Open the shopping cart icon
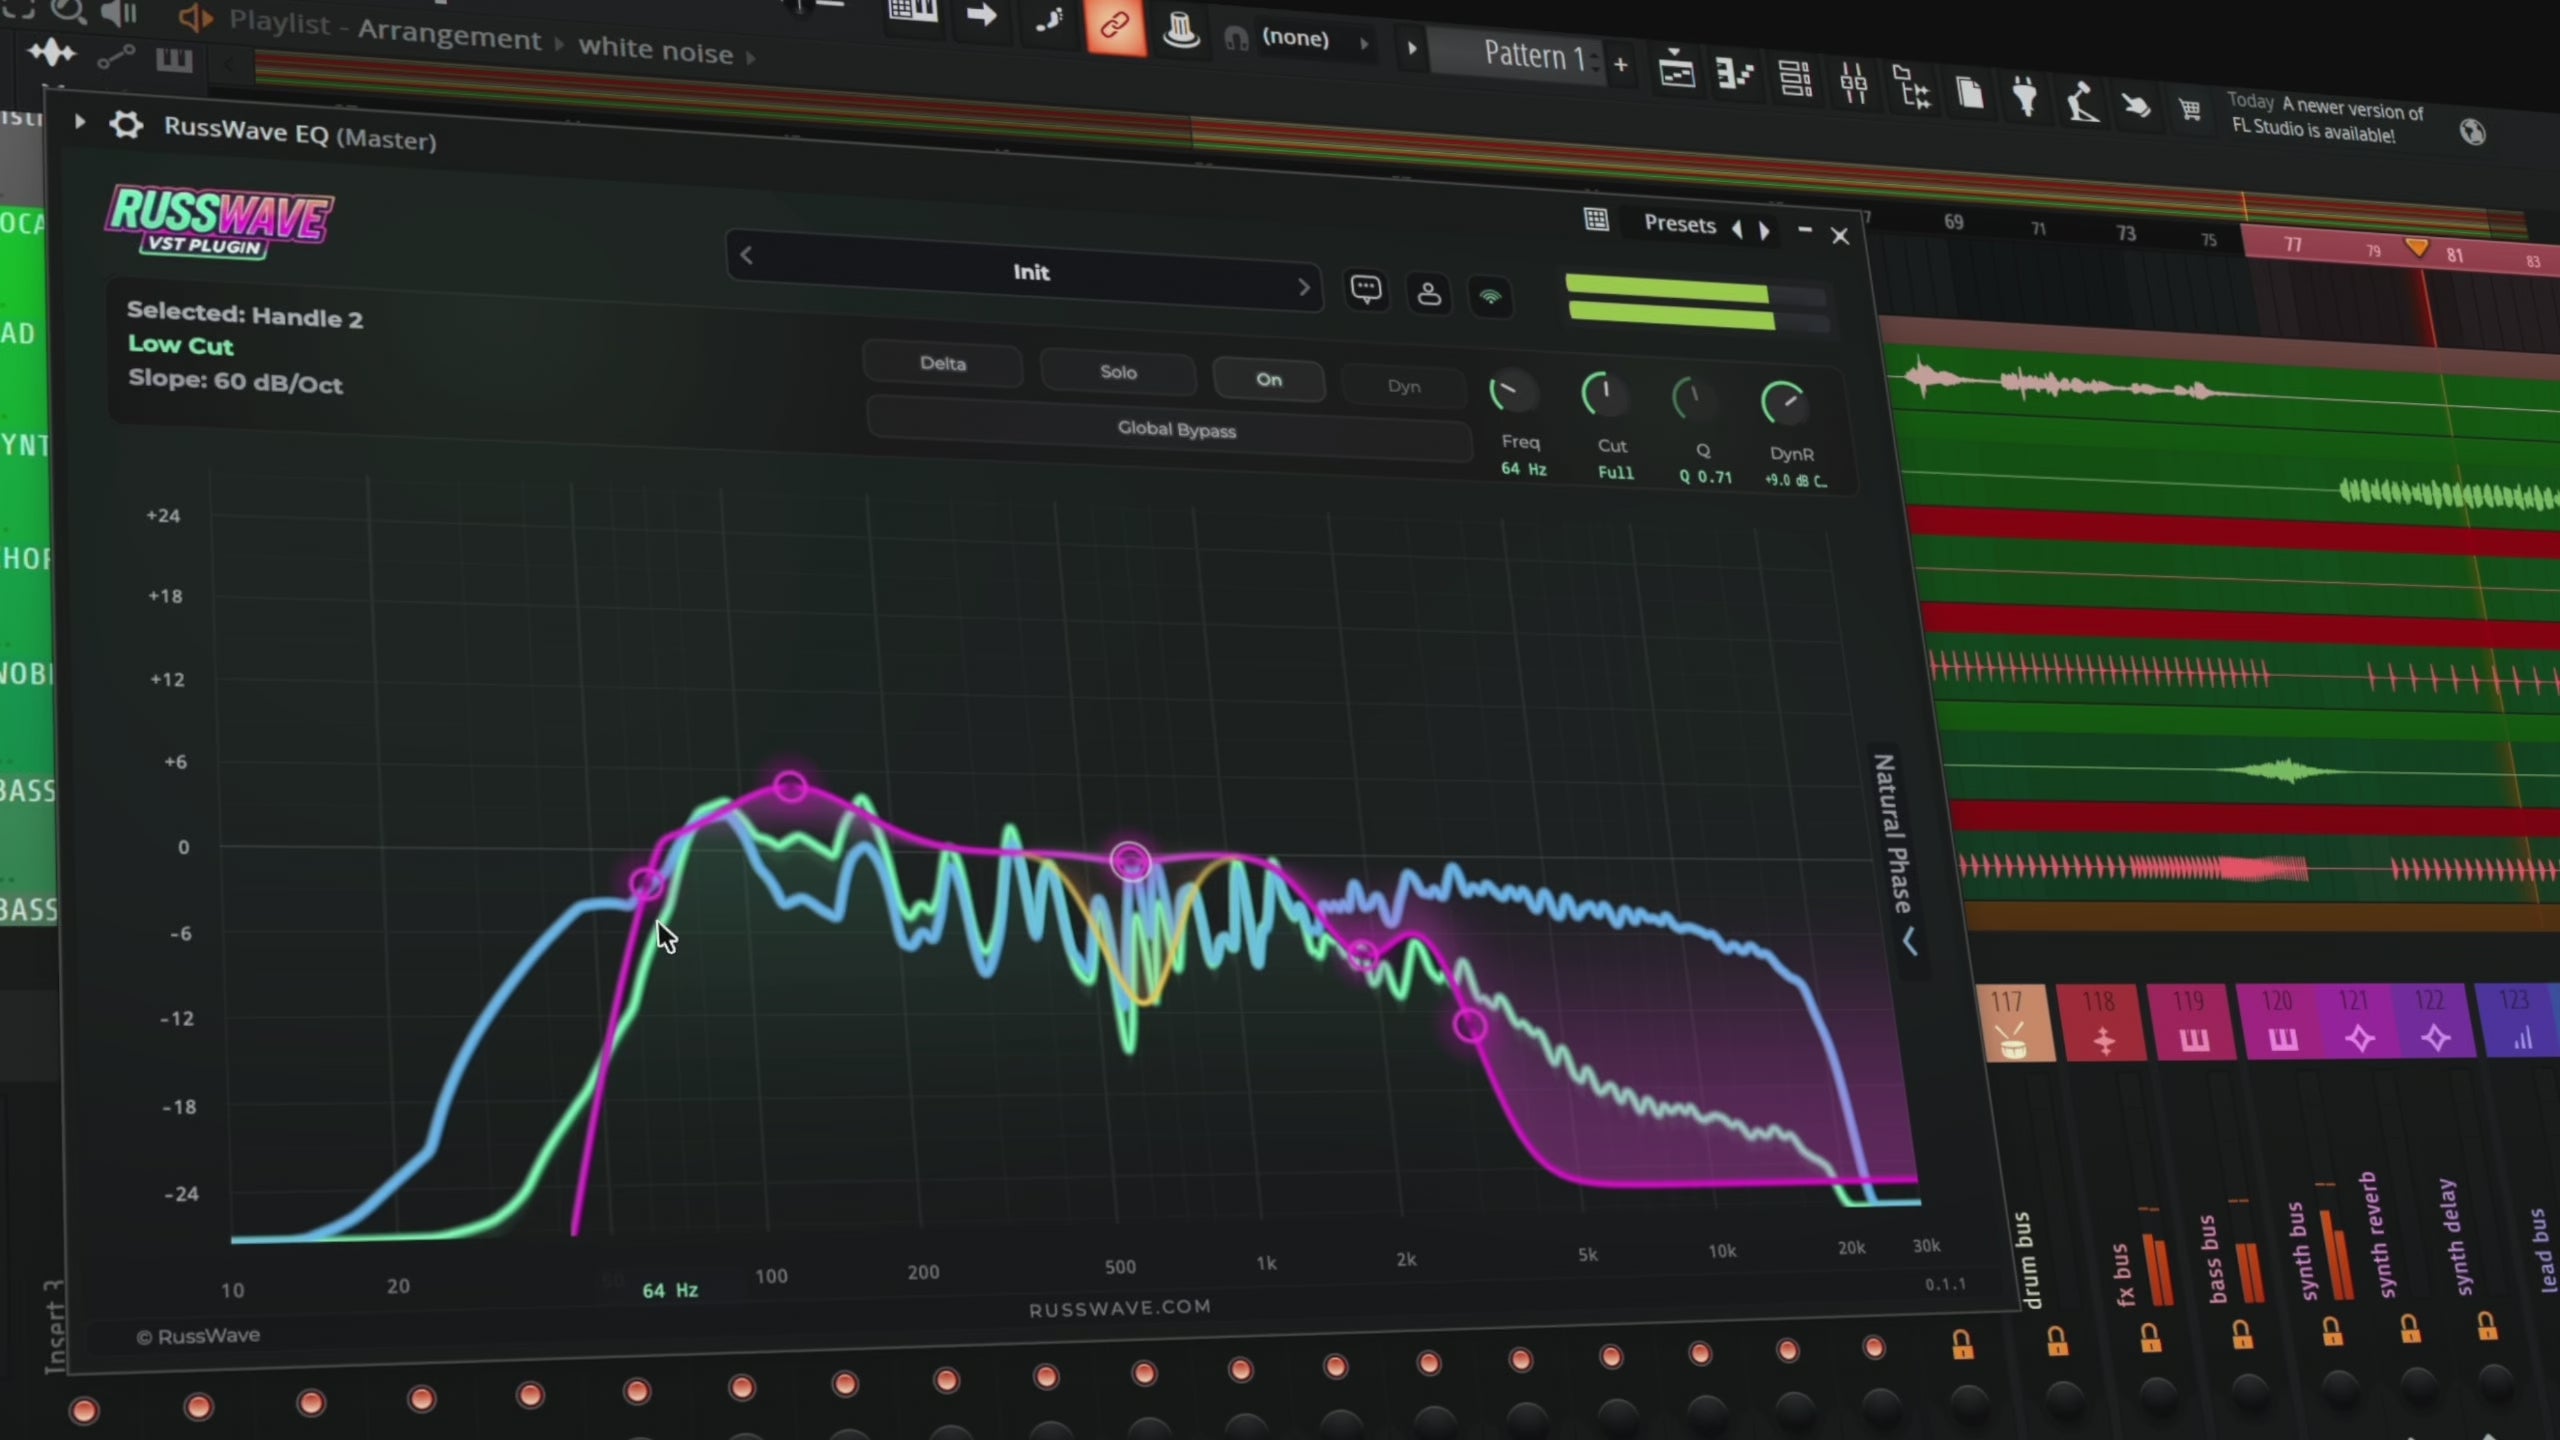 (x=2190, y=109)
